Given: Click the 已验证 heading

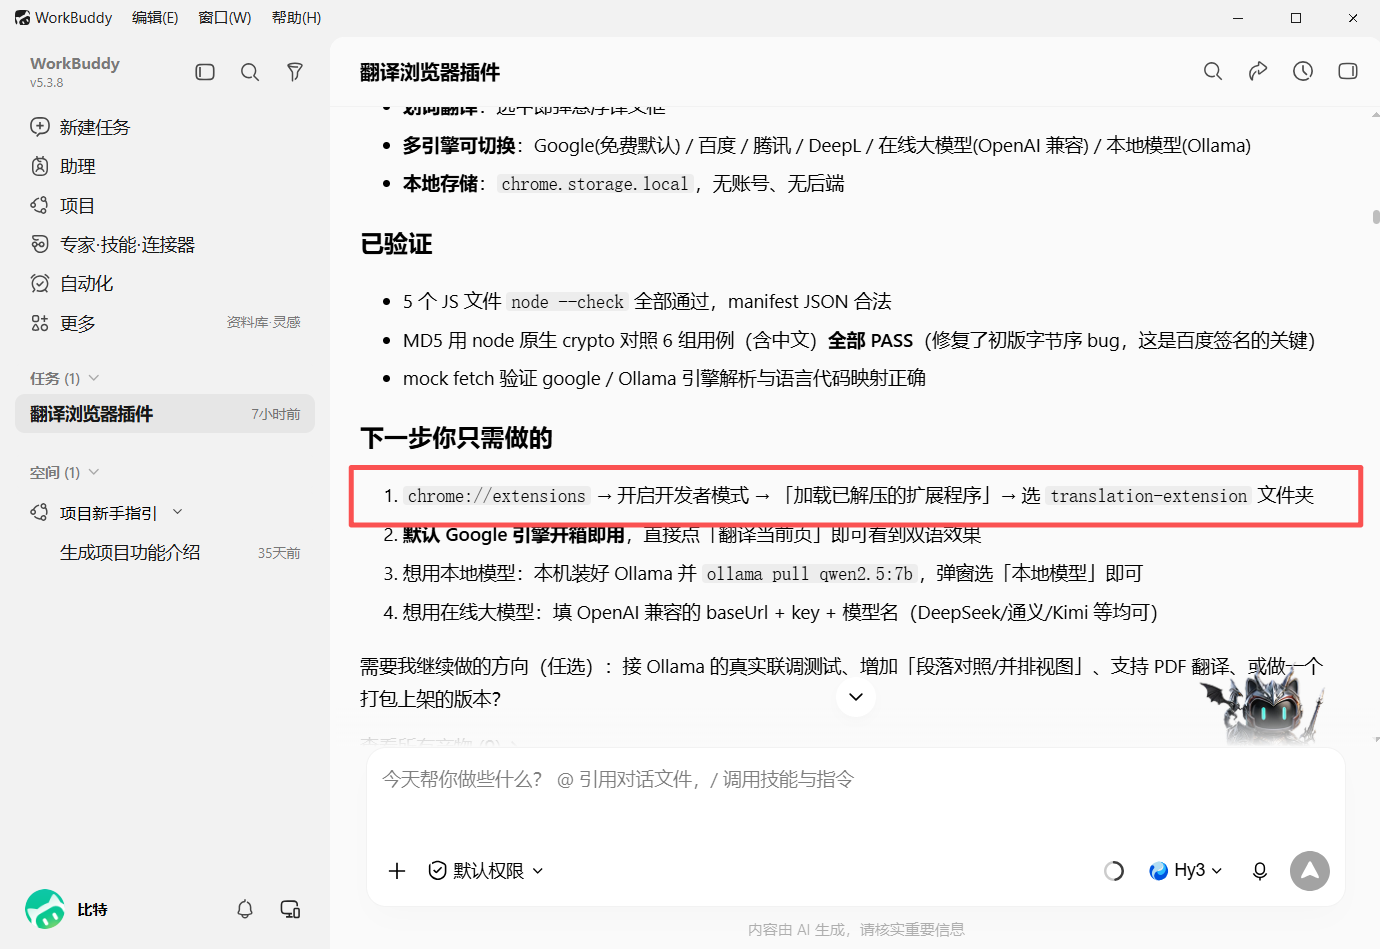Looking at the screenshot, I should (x=396, y=244).
